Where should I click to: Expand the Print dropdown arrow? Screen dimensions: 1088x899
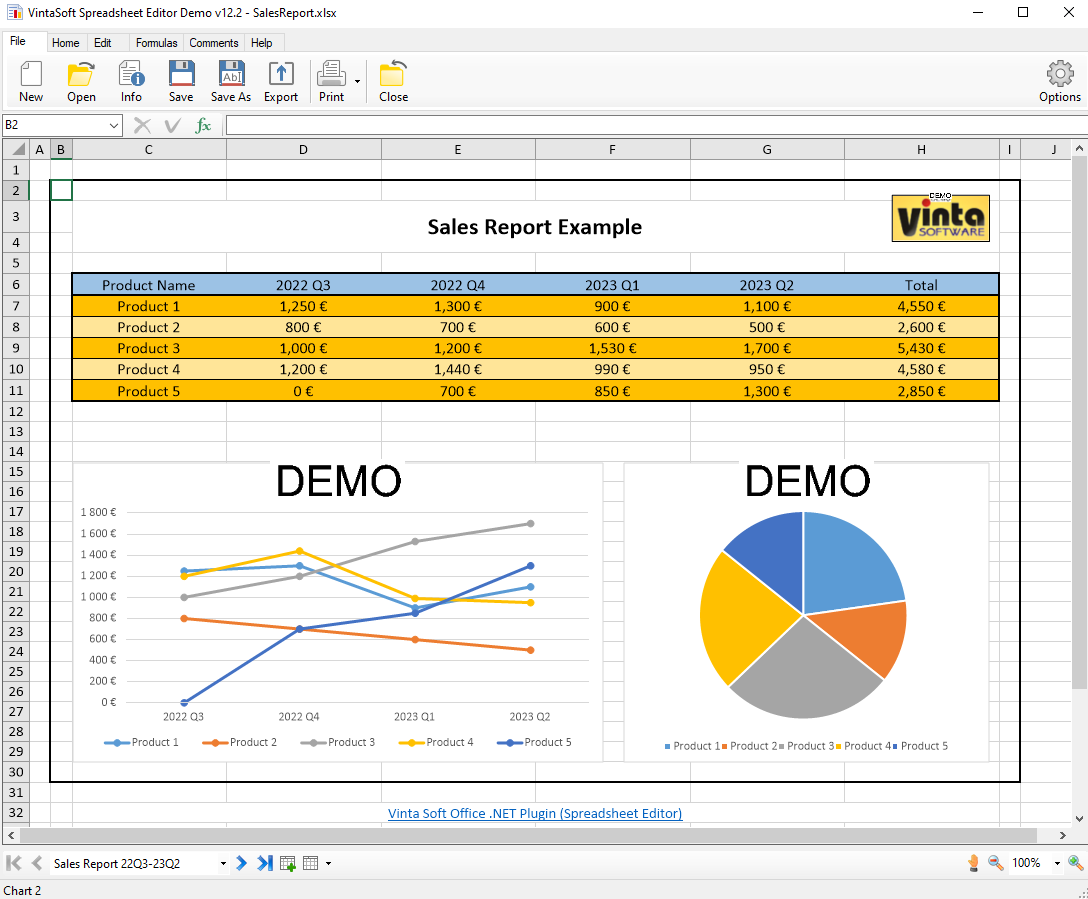[357, 82]
